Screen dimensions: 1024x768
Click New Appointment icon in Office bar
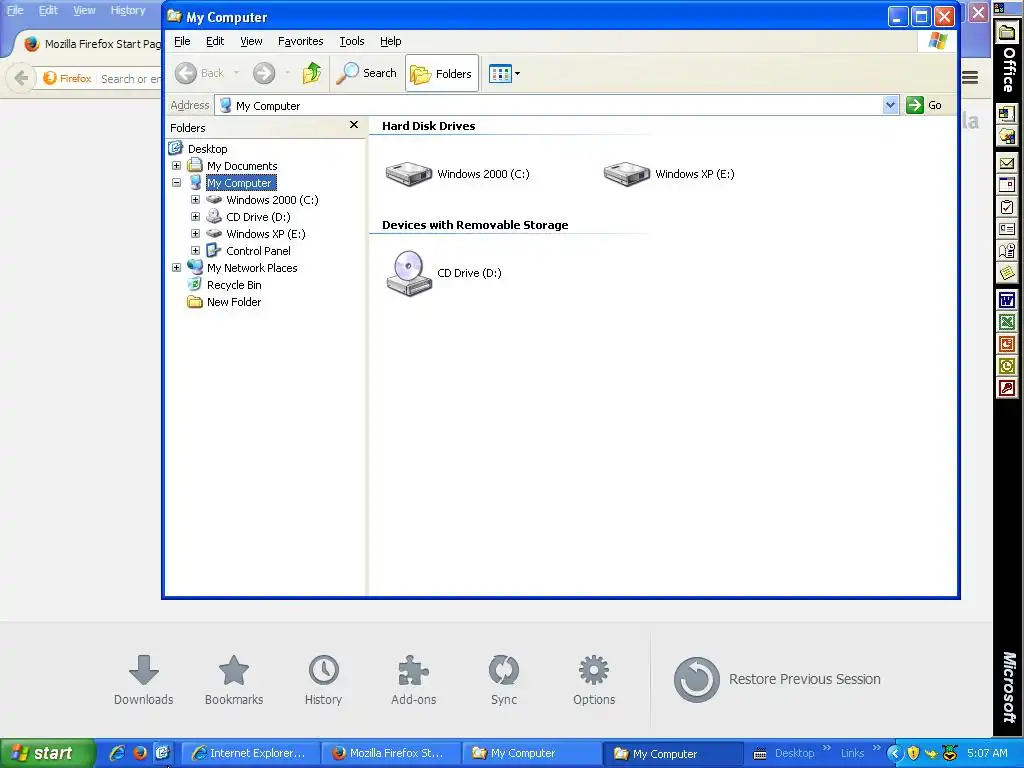pos(1006,185)
